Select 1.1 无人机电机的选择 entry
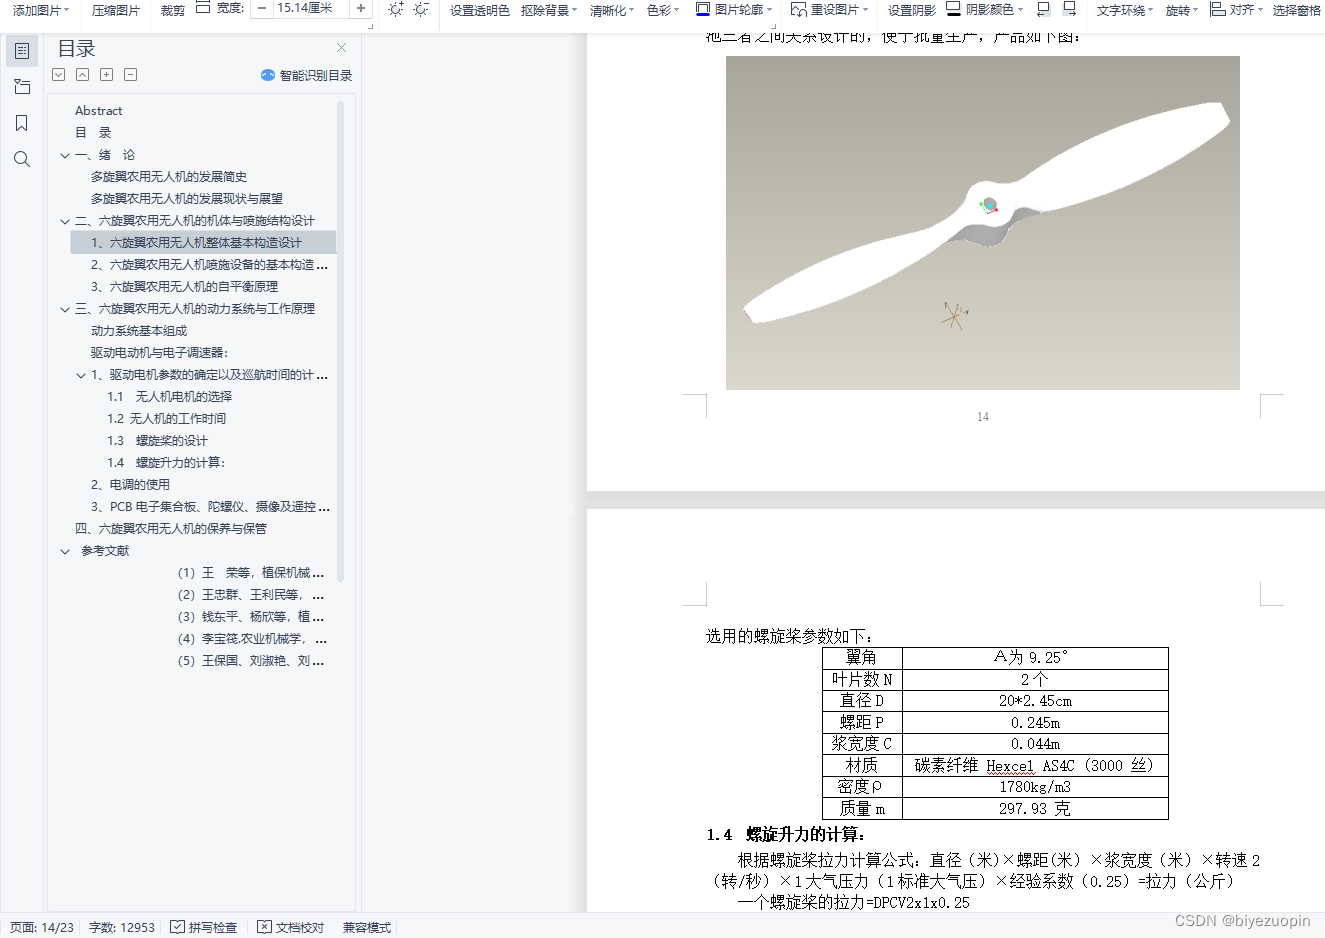Screen dimensions: 1325x938 pos(169,397)
